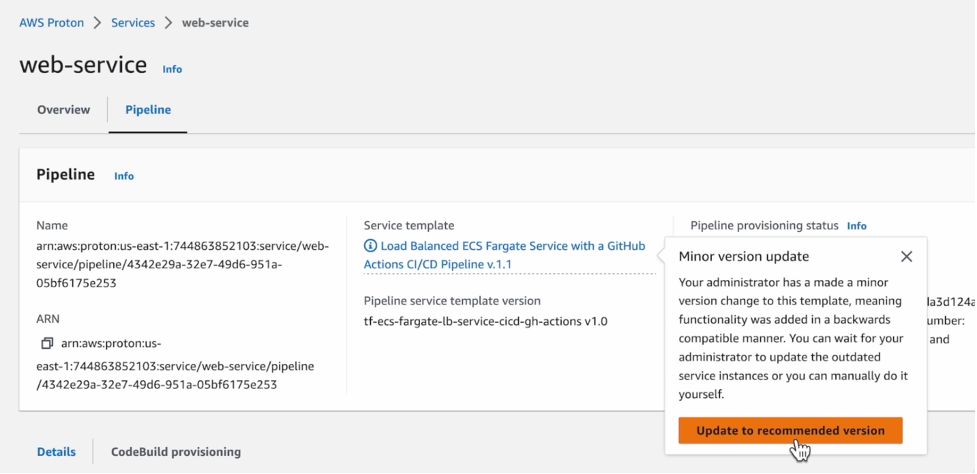Switch to the Overview tab
Viewport: 977px width, 474px height.
[63, 110]
